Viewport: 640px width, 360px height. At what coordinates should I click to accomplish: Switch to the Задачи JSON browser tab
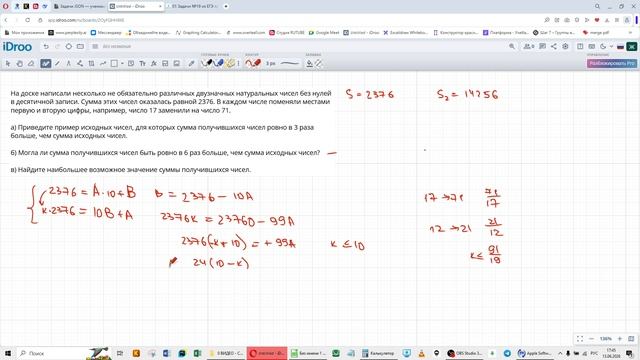coord(79,7)
